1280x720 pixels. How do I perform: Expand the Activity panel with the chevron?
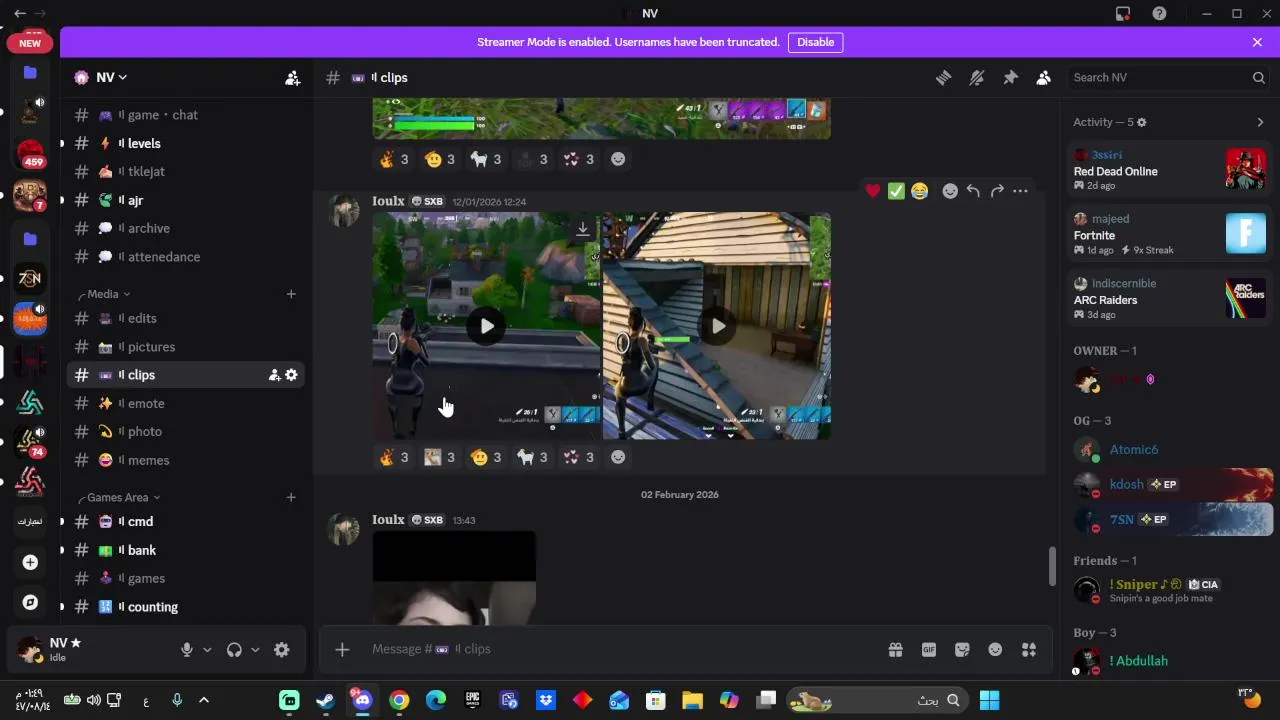[x=1260, y=122]
